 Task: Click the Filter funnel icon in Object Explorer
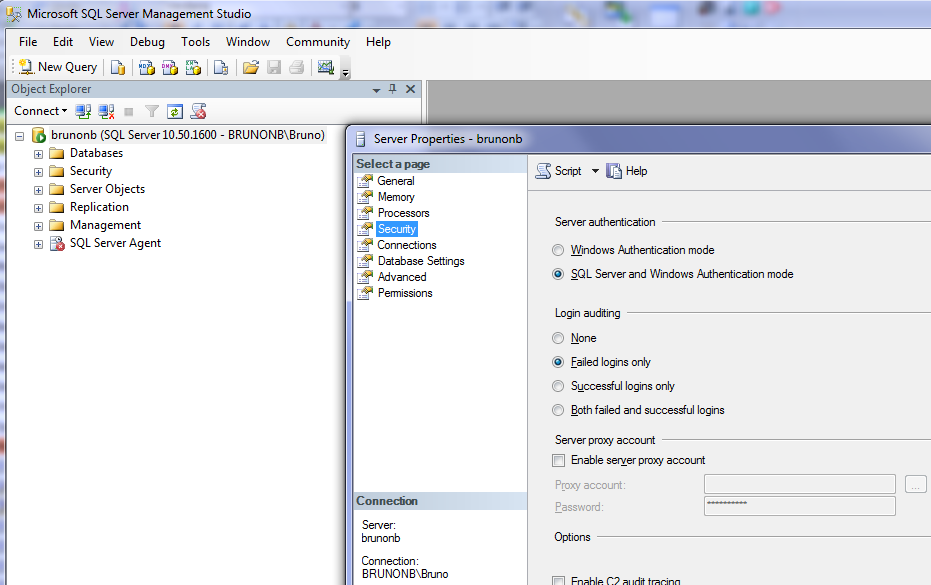(x=152, y=111)
